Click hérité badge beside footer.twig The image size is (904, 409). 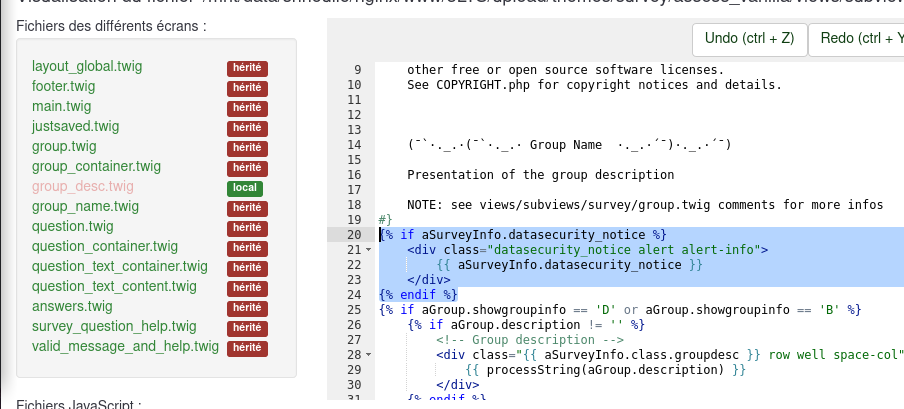coord(247,88)
